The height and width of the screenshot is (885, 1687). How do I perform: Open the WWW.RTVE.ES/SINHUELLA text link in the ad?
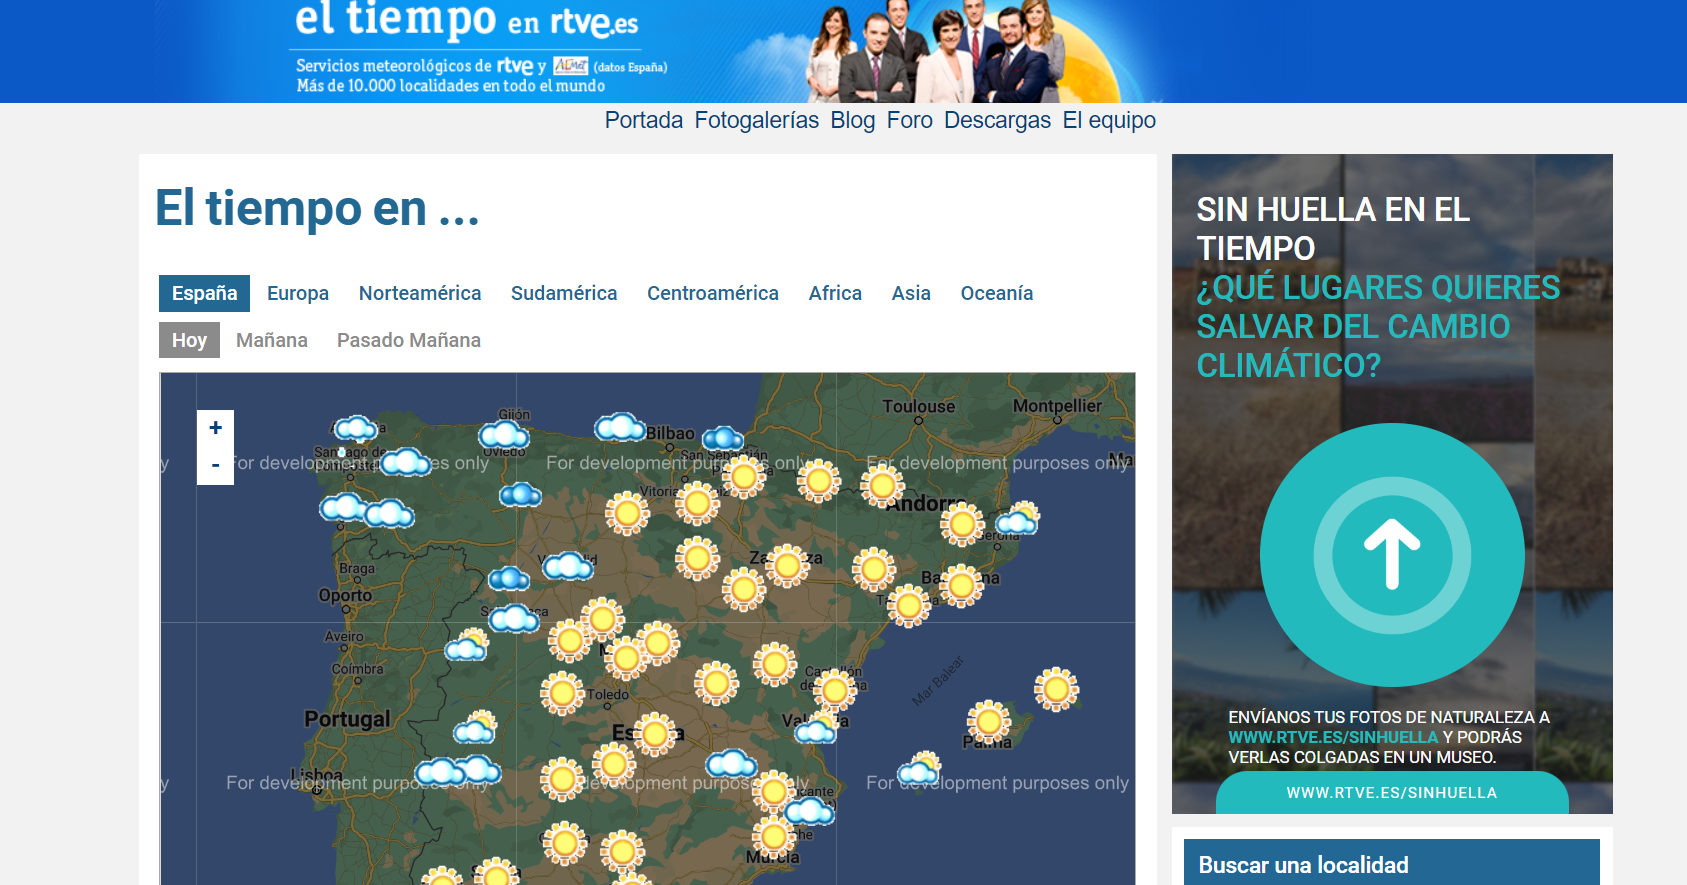click(1333, 737)
